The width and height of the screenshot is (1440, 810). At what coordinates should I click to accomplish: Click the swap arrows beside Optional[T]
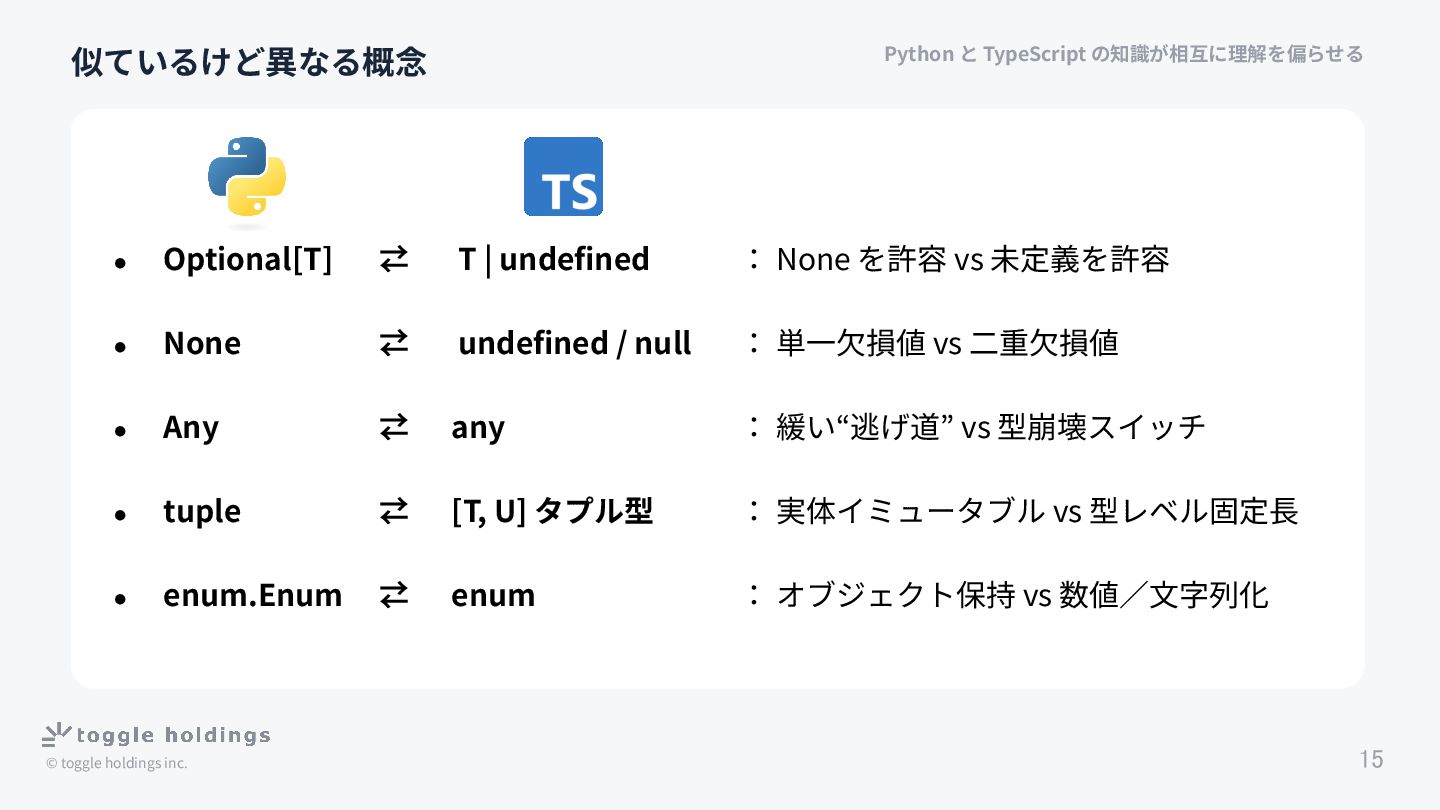[394, 259]
